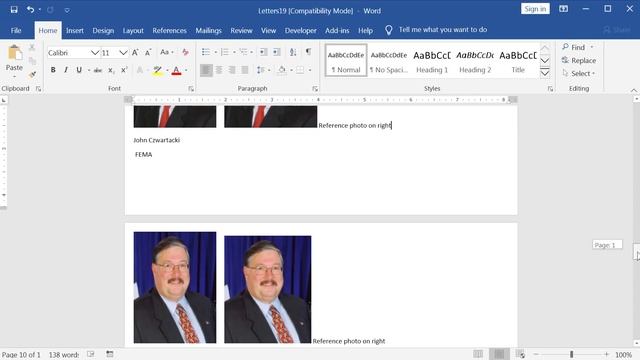Open the font size dropdown
The image size is (640, 360).
(123, 53)
